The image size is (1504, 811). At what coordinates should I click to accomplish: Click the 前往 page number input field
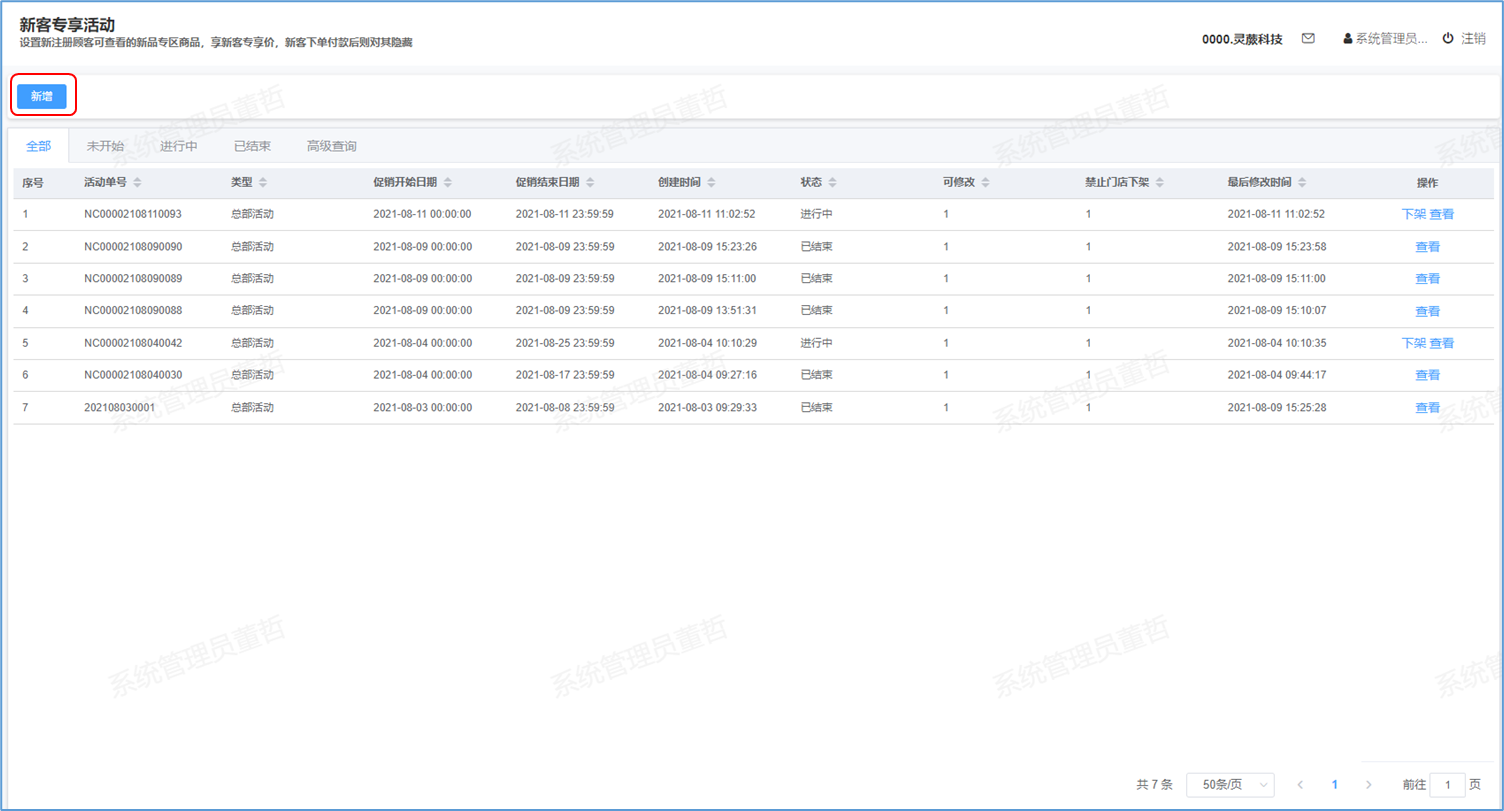tap(1447, 785)
